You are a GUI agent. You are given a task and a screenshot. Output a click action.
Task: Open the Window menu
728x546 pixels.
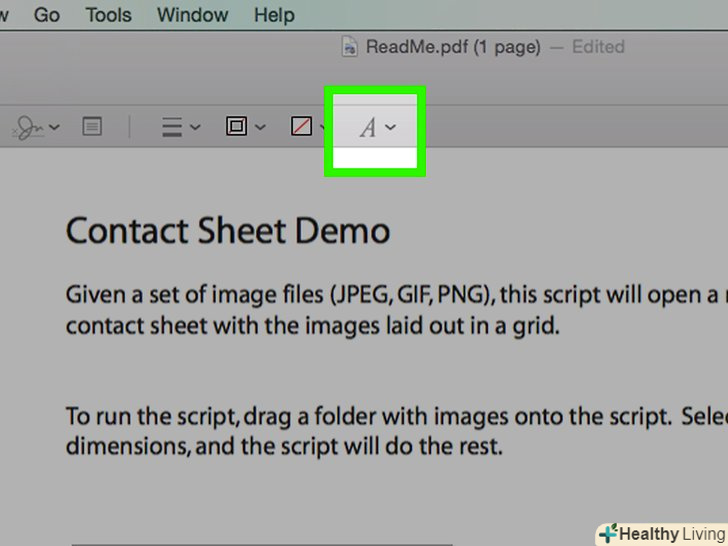click(191, 15)
